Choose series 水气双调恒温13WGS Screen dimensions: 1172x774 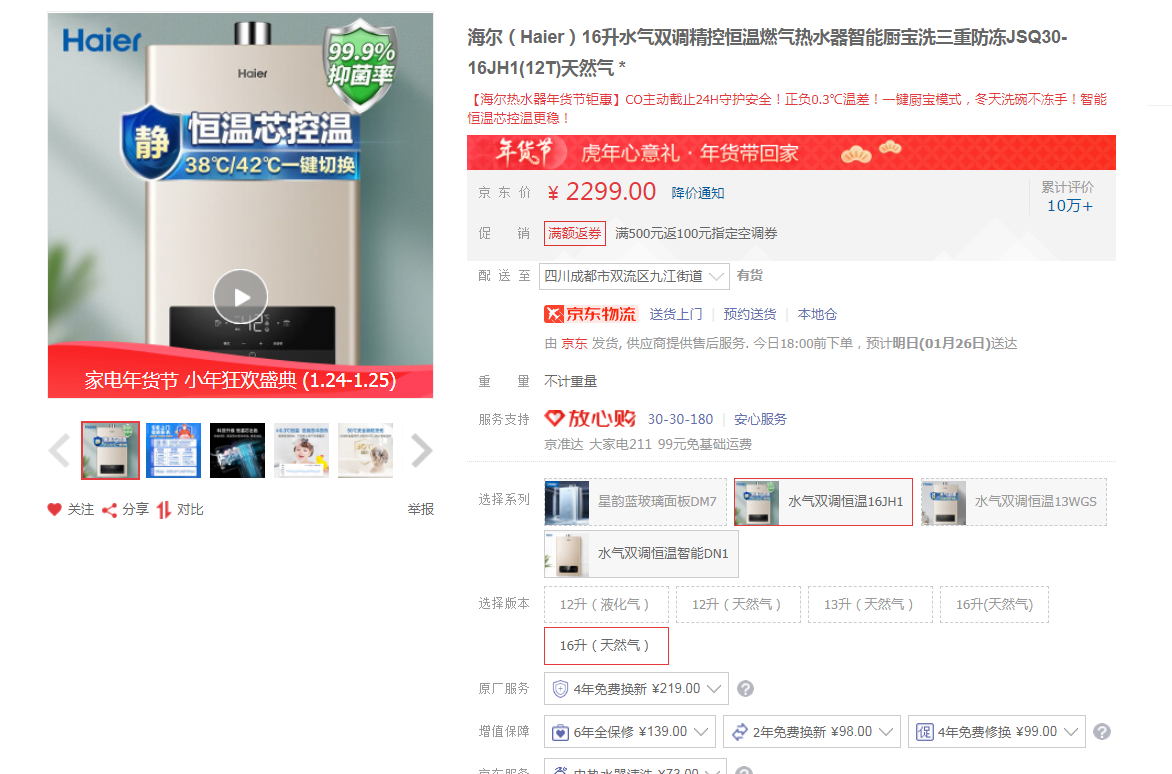pyautogui.click(x=1014, y=502)
